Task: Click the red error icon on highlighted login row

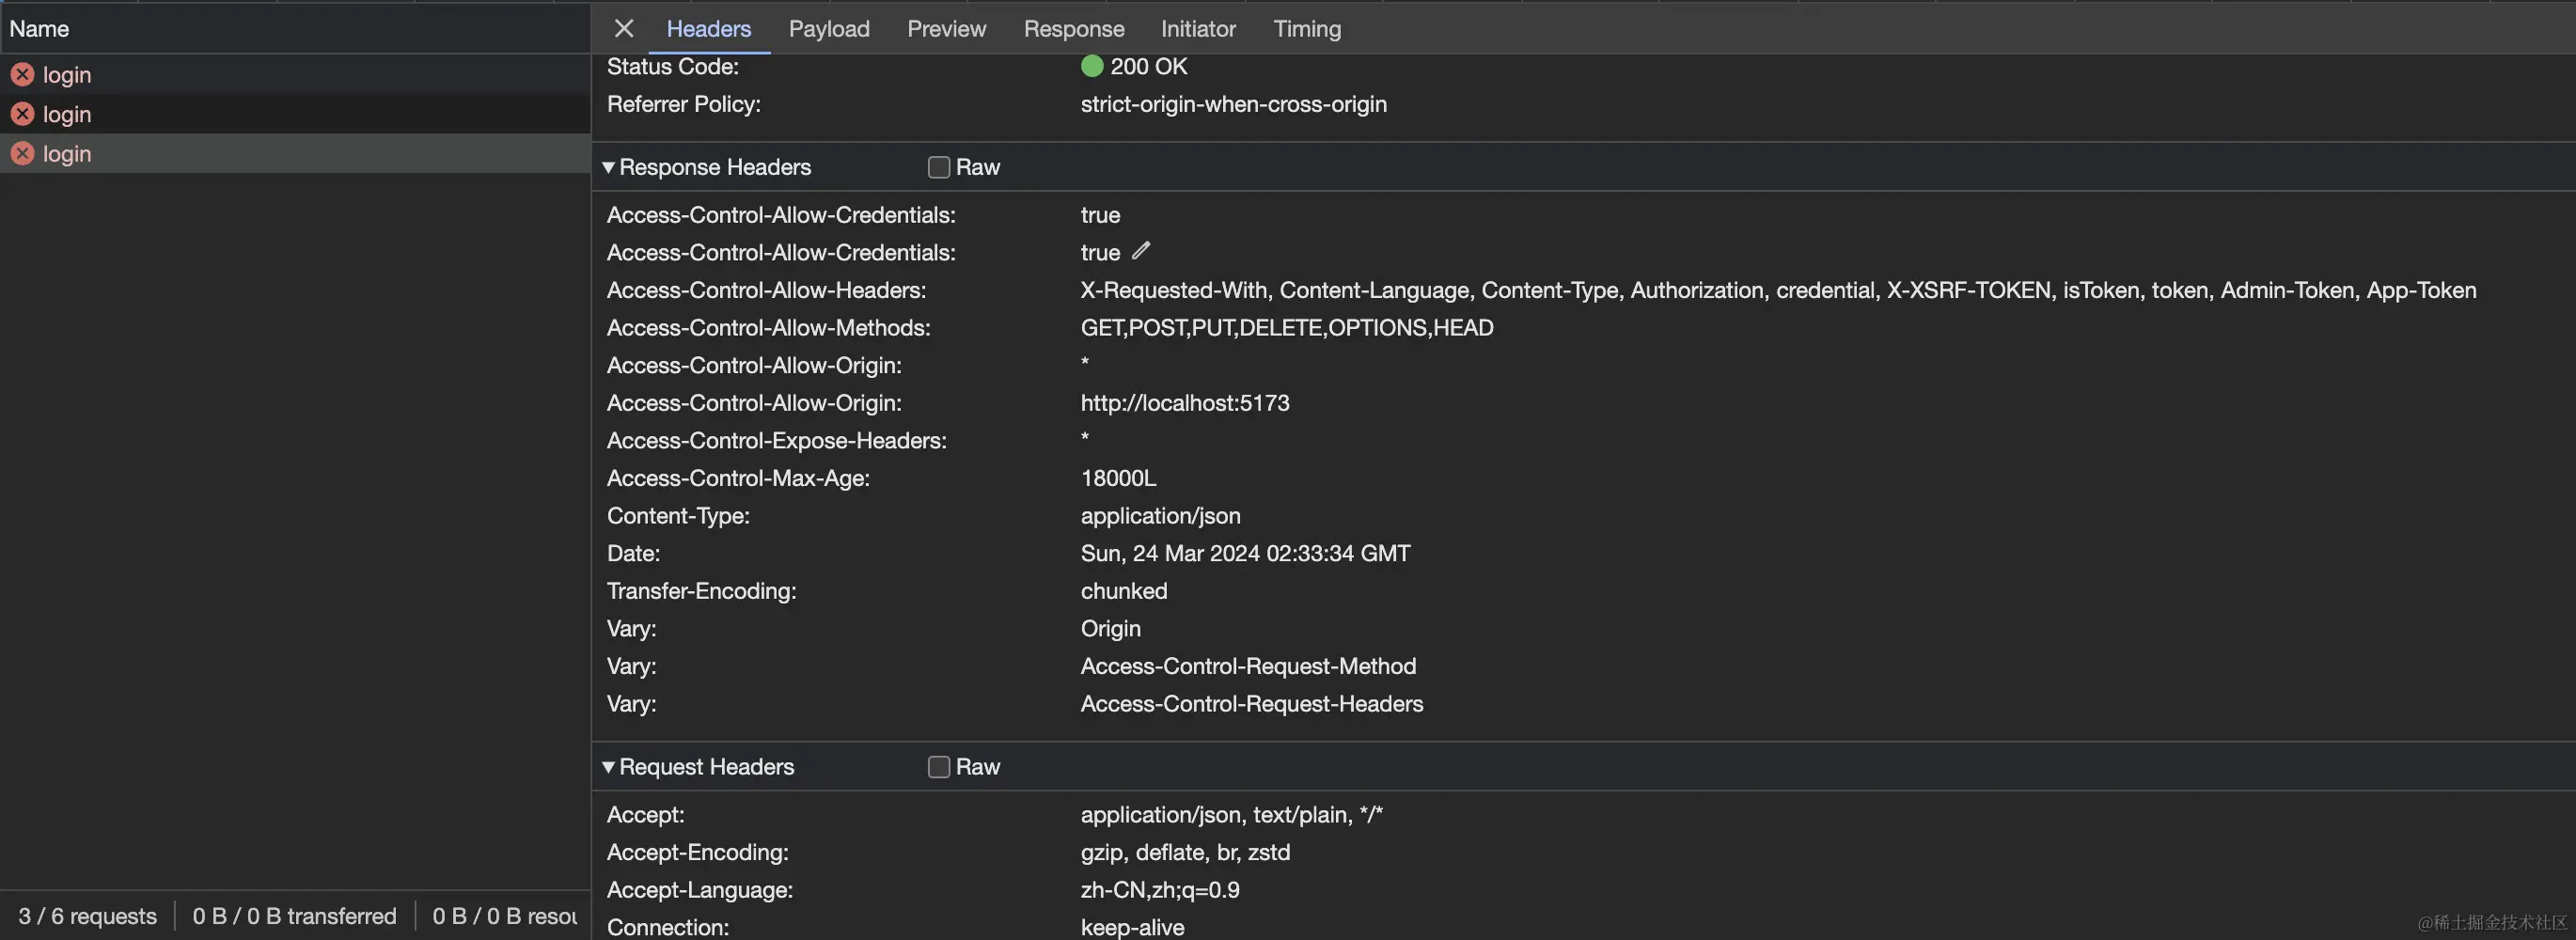Action: (x=22, y=153)
